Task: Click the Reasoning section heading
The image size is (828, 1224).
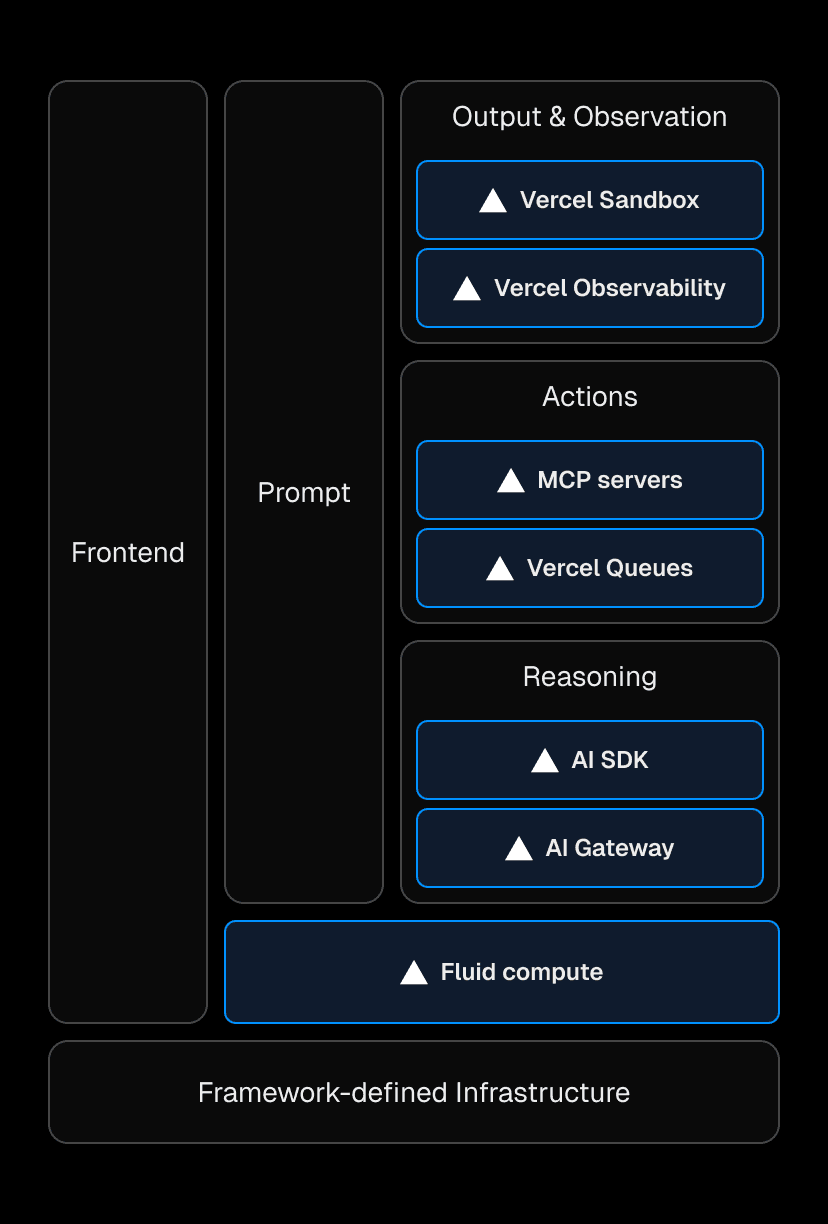Action: coord(590,677)
